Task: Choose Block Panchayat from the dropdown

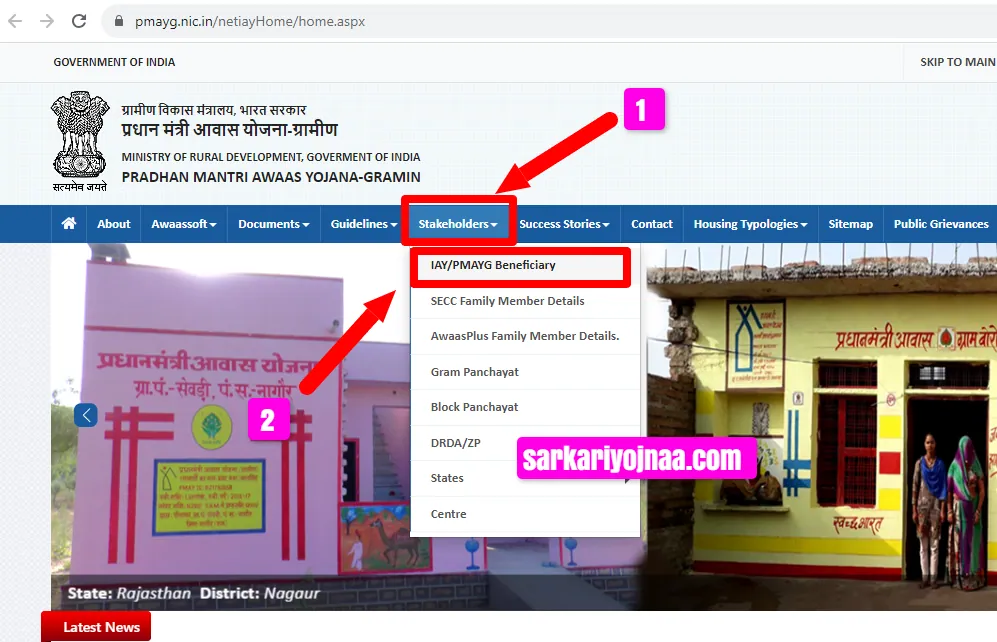Action: (525, 407)
